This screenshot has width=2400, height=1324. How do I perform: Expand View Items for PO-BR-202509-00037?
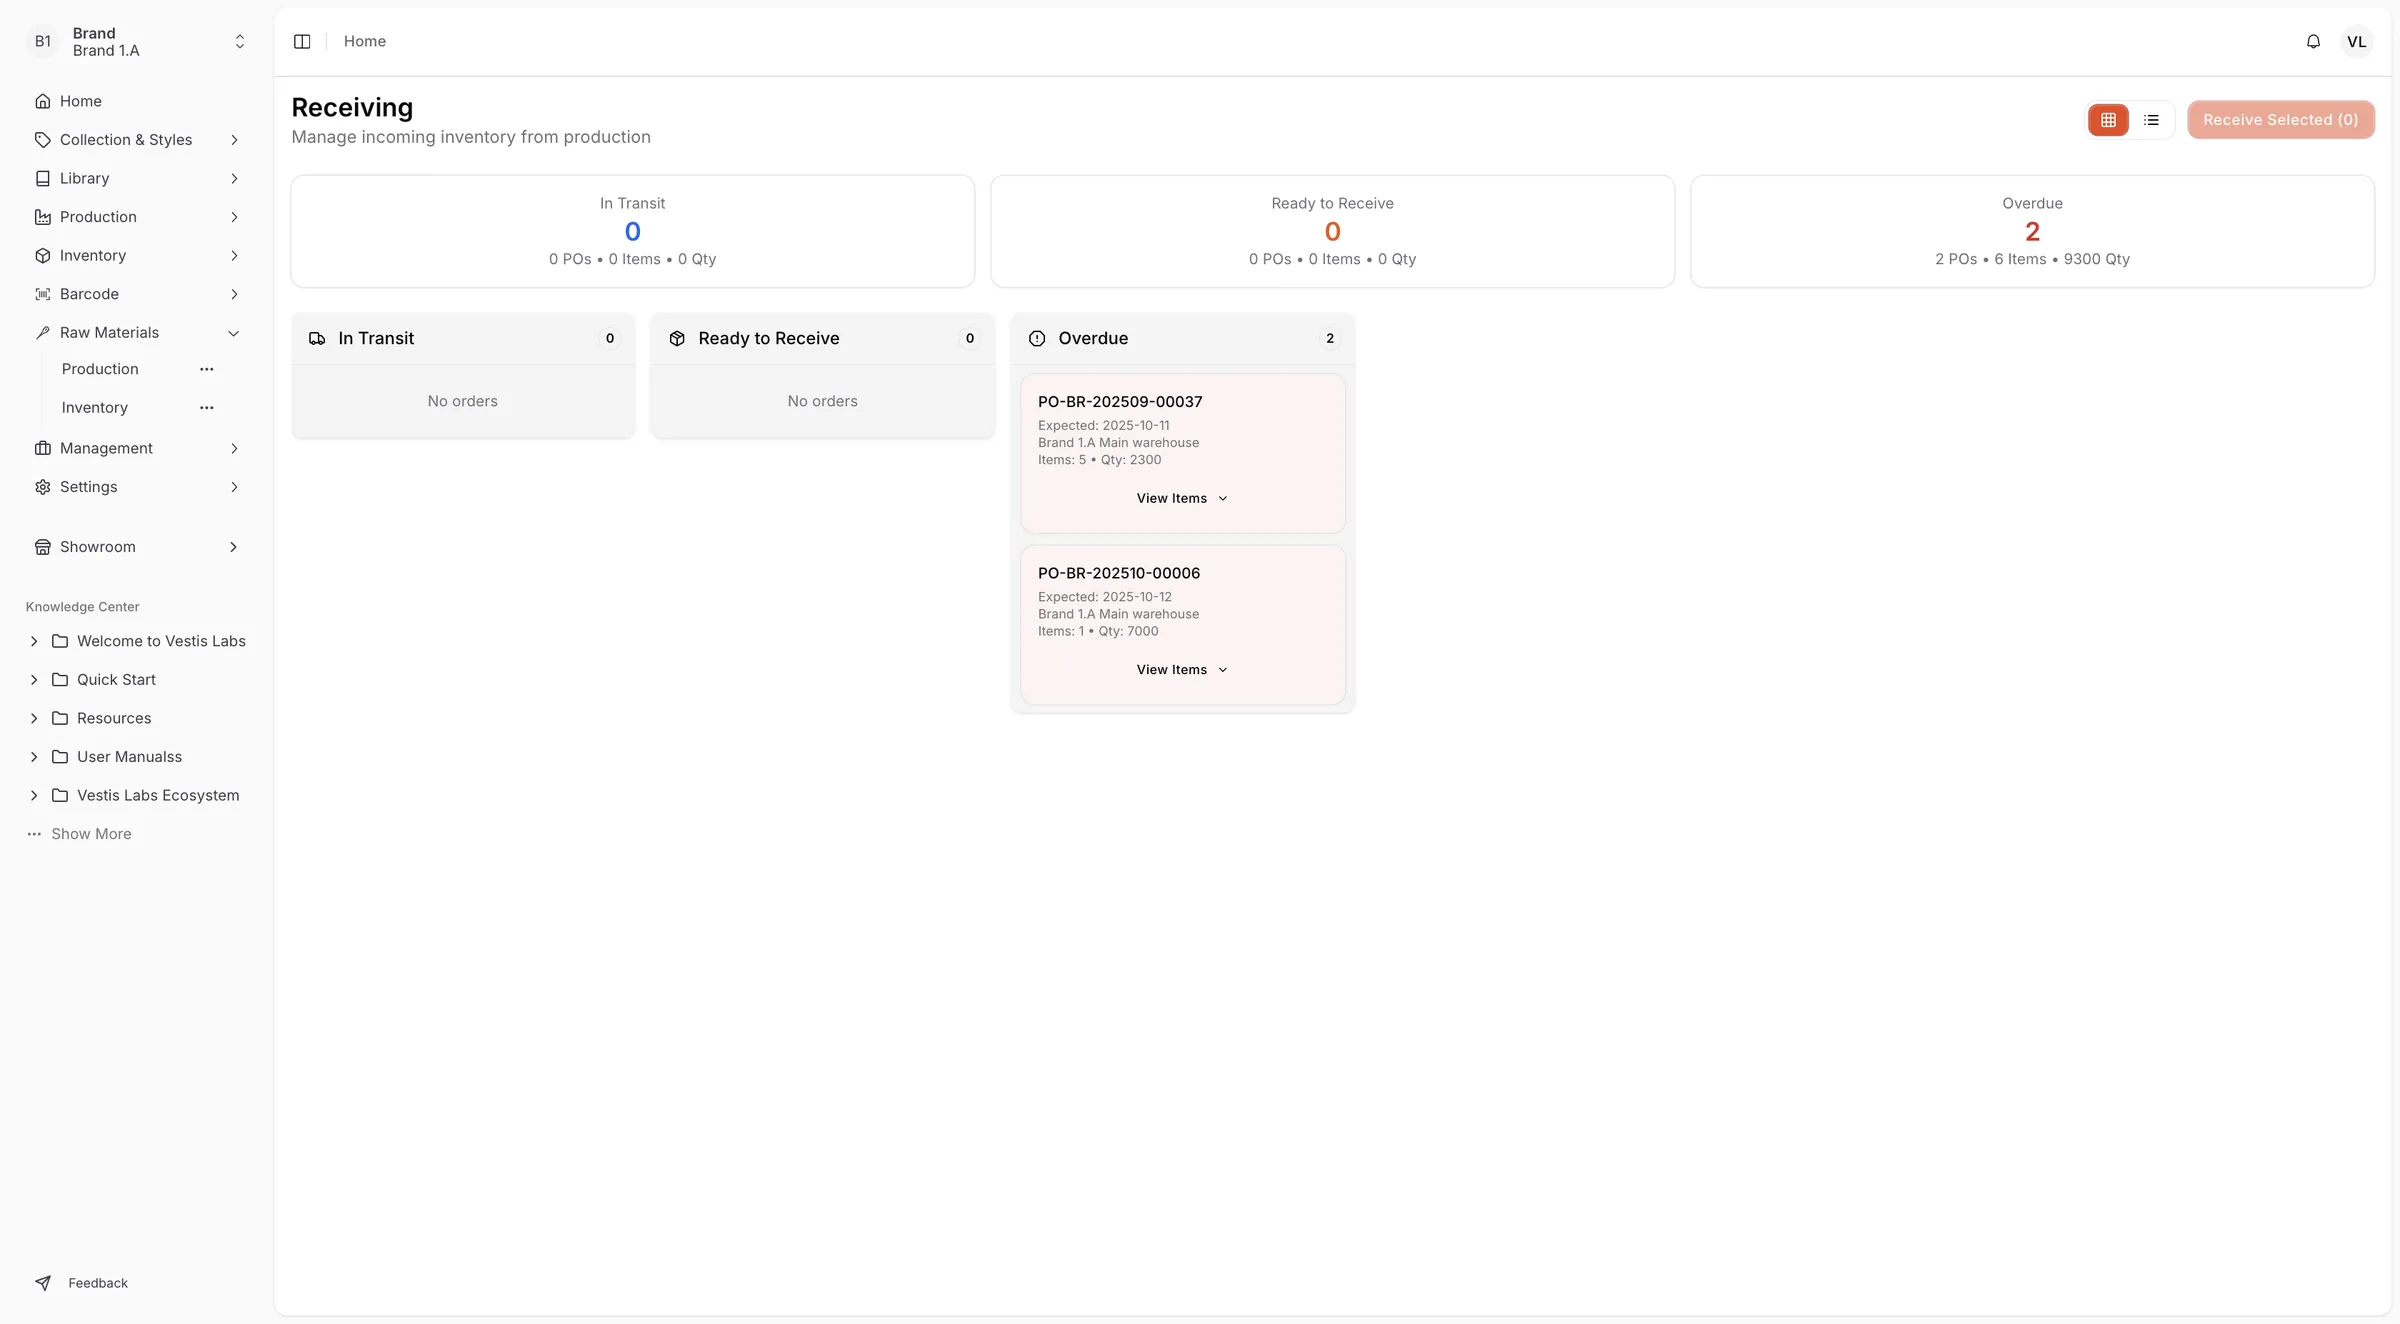[1182, 498]
